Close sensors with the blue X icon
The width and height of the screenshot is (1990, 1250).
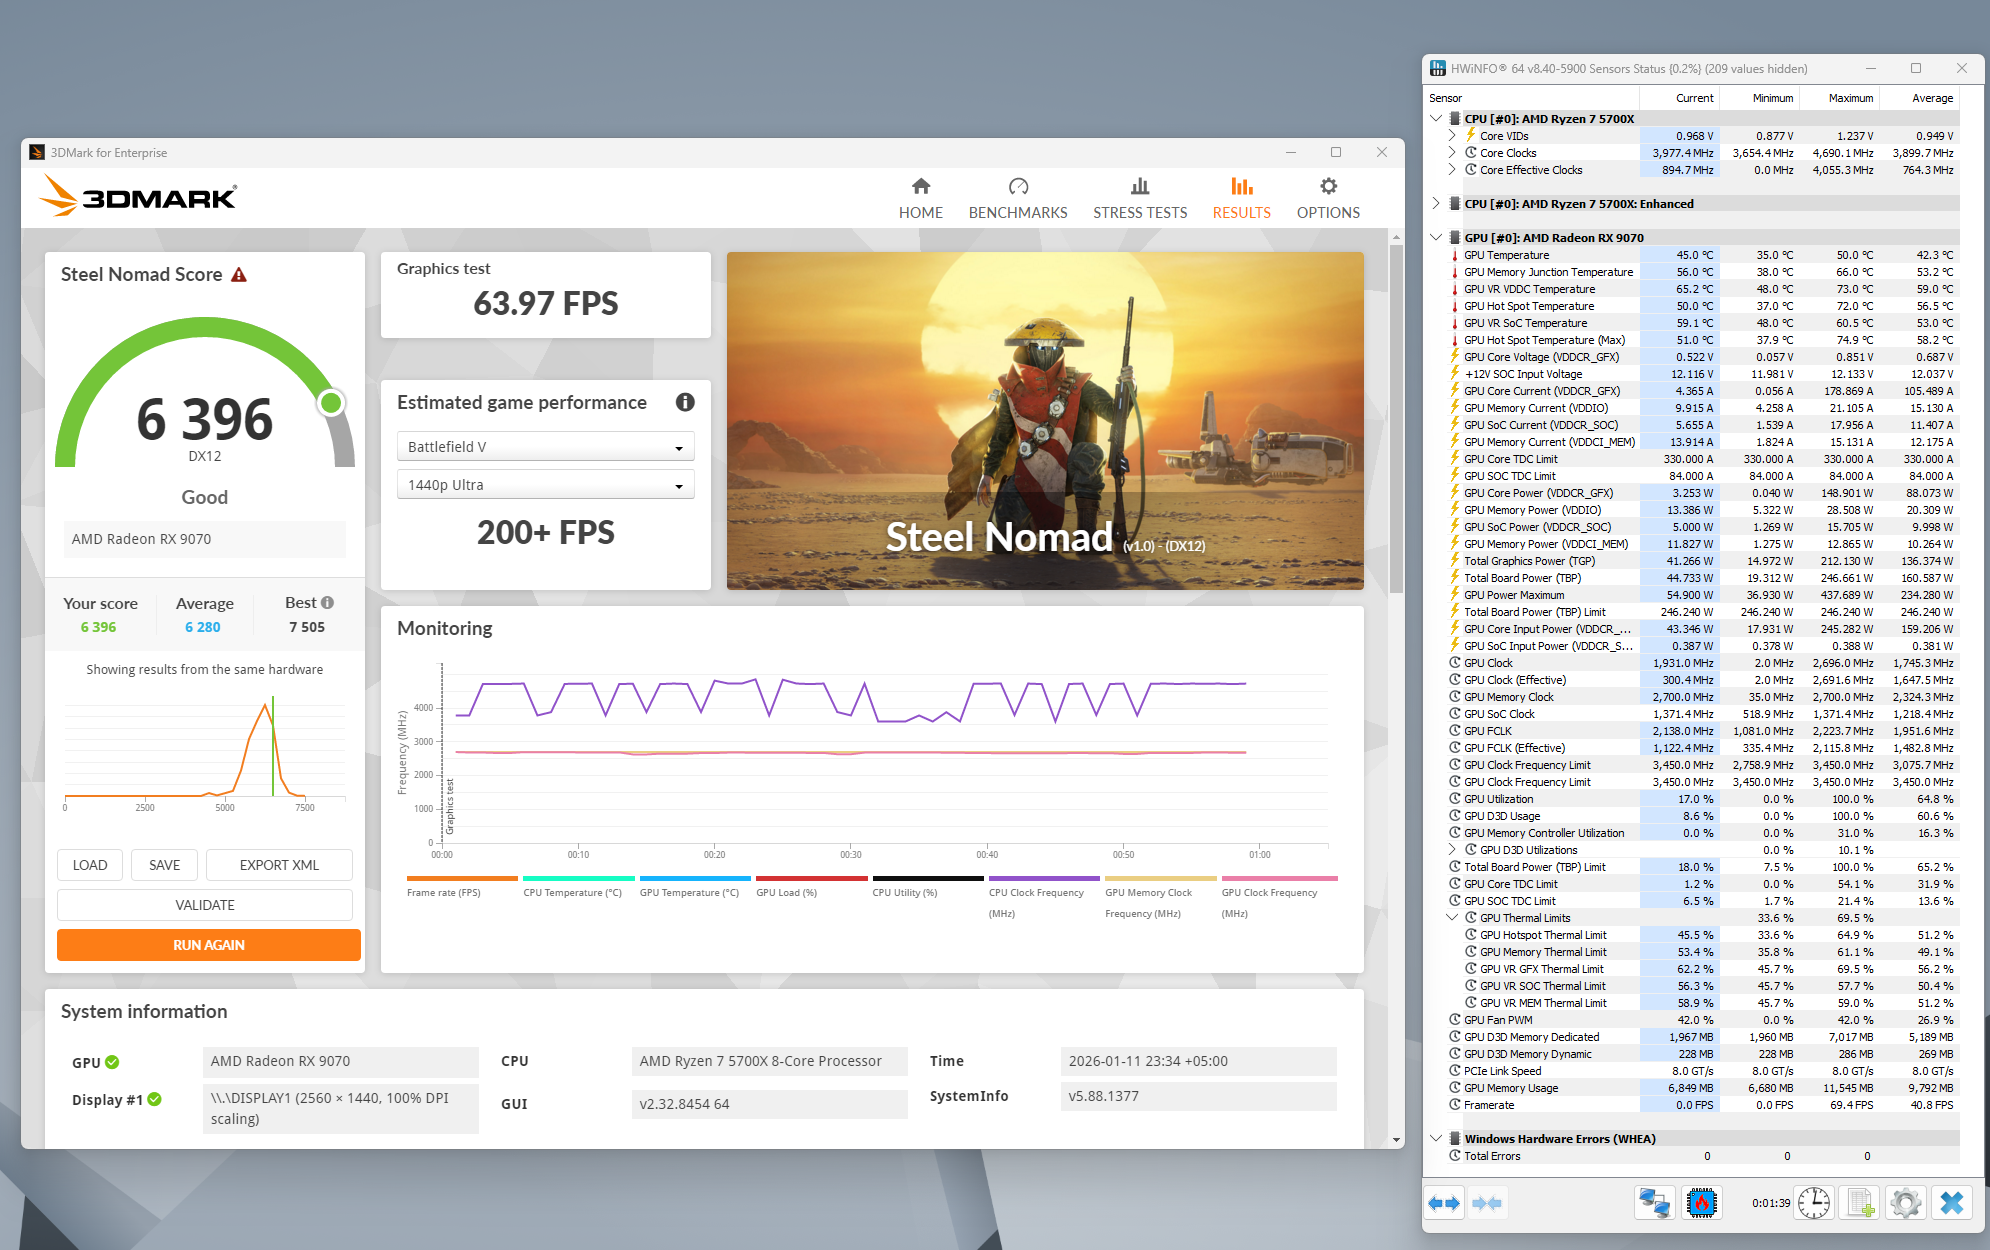click(1951, 1203)
